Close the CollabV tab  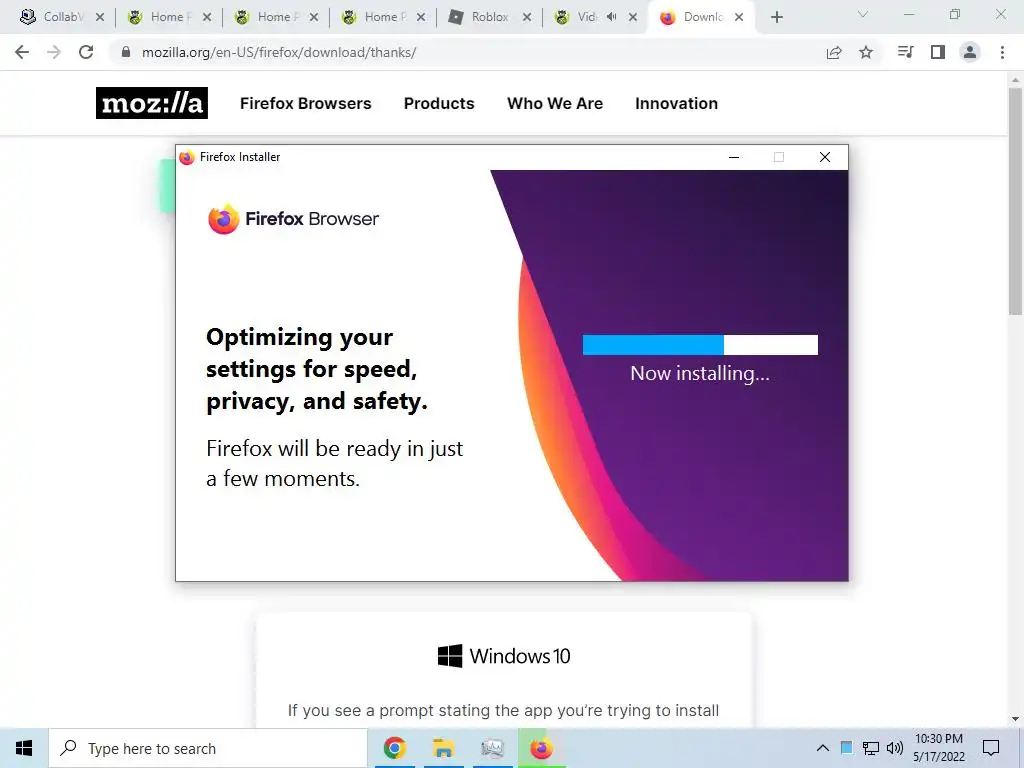[x=100, y=17]
